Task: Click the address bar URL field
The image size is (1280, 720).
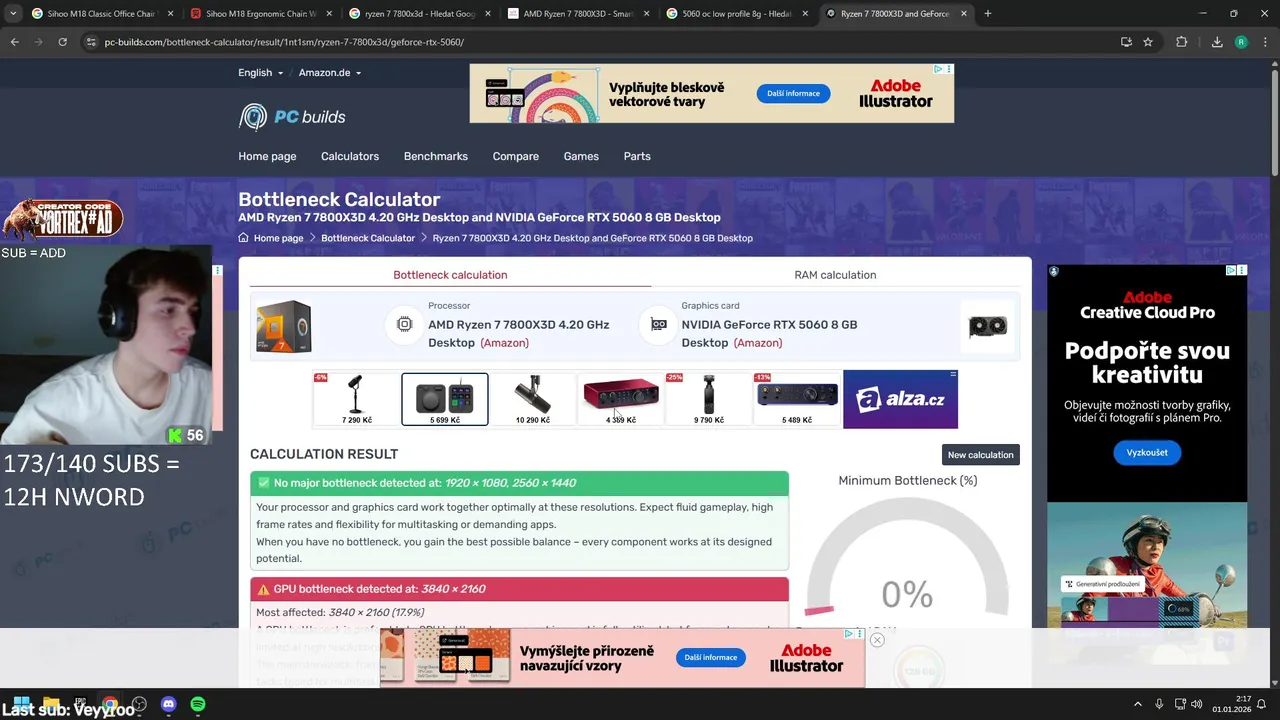Action: [600, 42]
